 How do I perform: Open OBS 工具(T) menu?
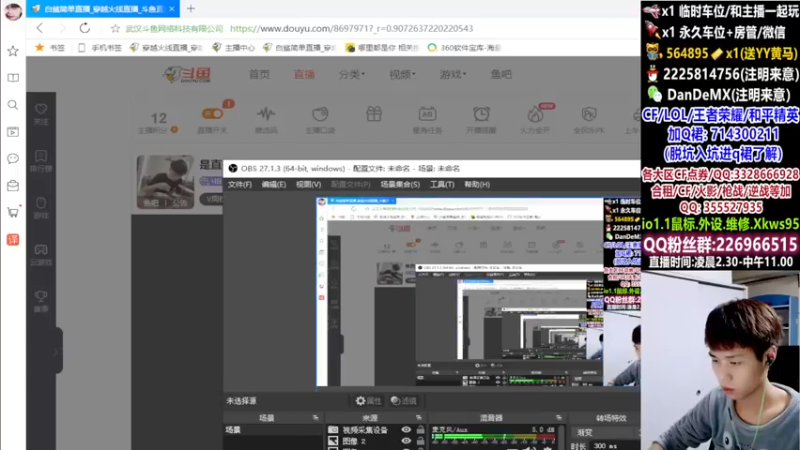(442, 184)
